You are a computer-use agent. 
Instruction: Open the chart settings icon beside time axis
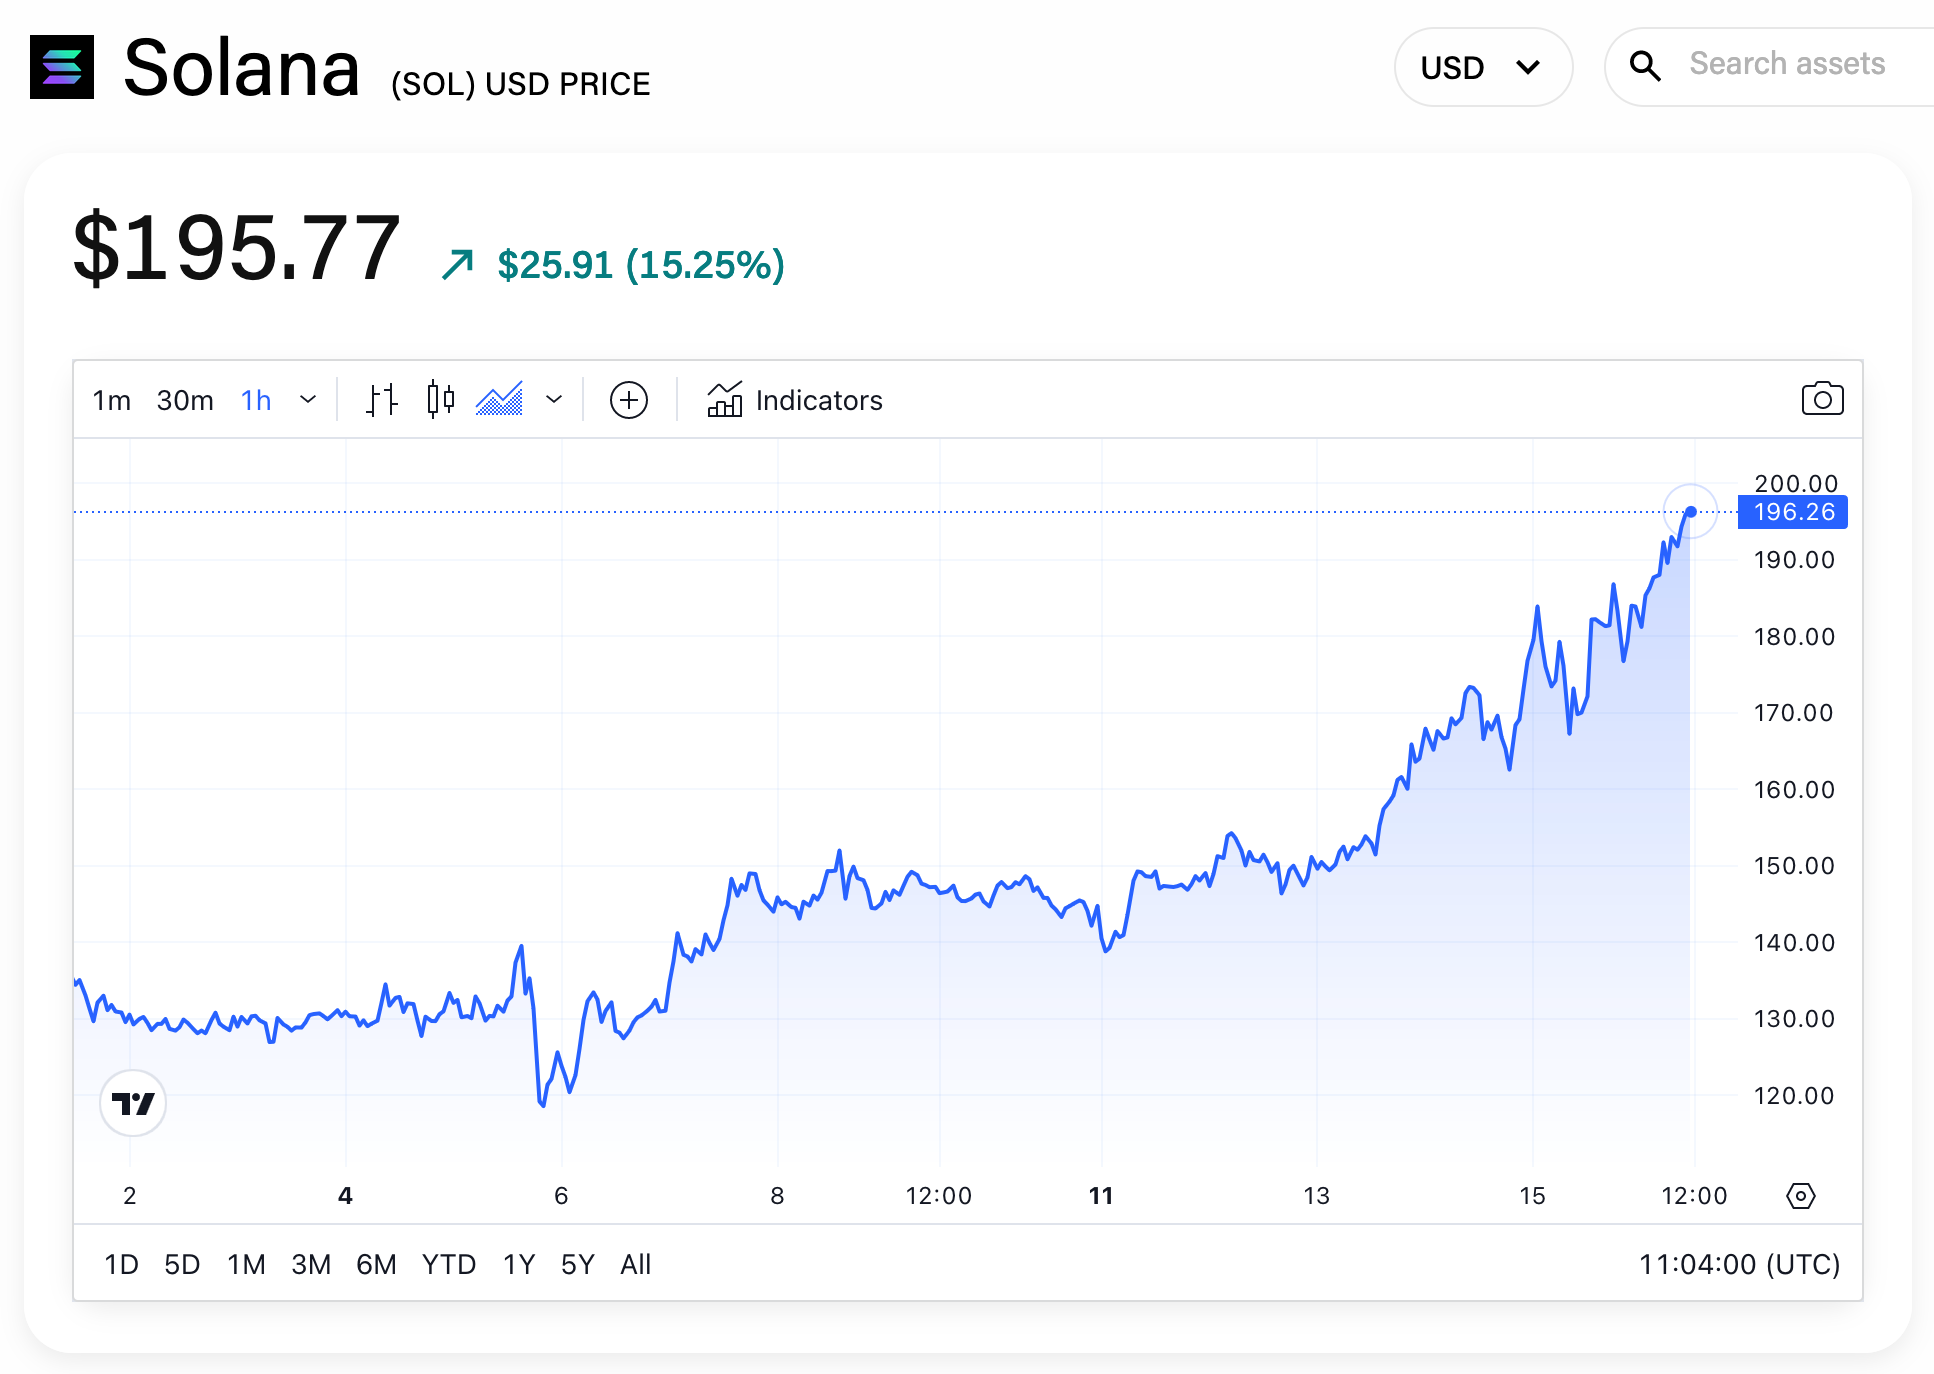click(x=1800, y=1195)
